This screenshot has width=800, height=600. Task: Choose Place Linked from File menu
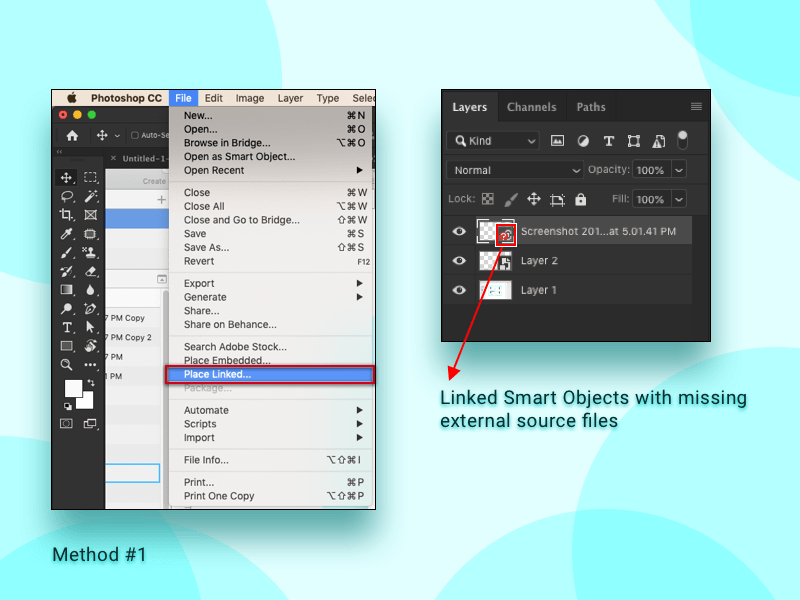[x=218, y=375]
